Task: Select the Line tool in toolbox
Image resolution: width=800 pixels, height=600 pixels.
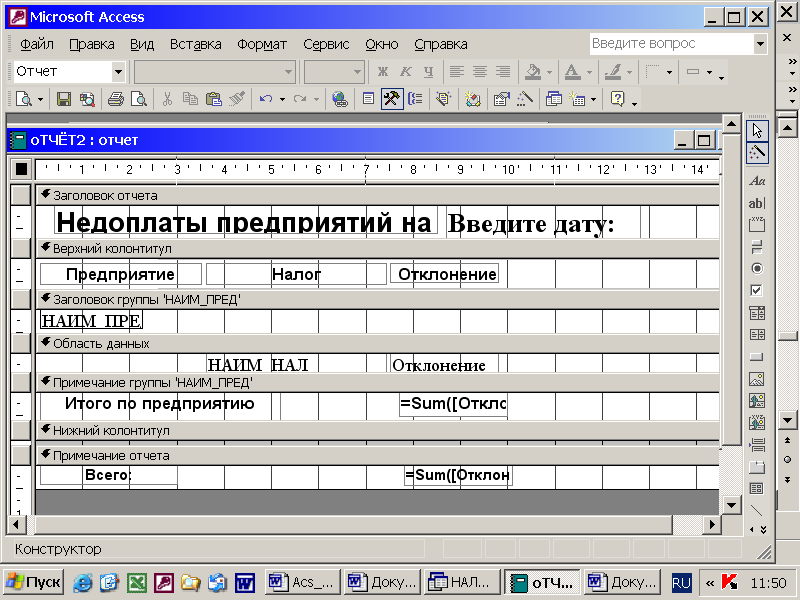Action: tap(757, 510)
